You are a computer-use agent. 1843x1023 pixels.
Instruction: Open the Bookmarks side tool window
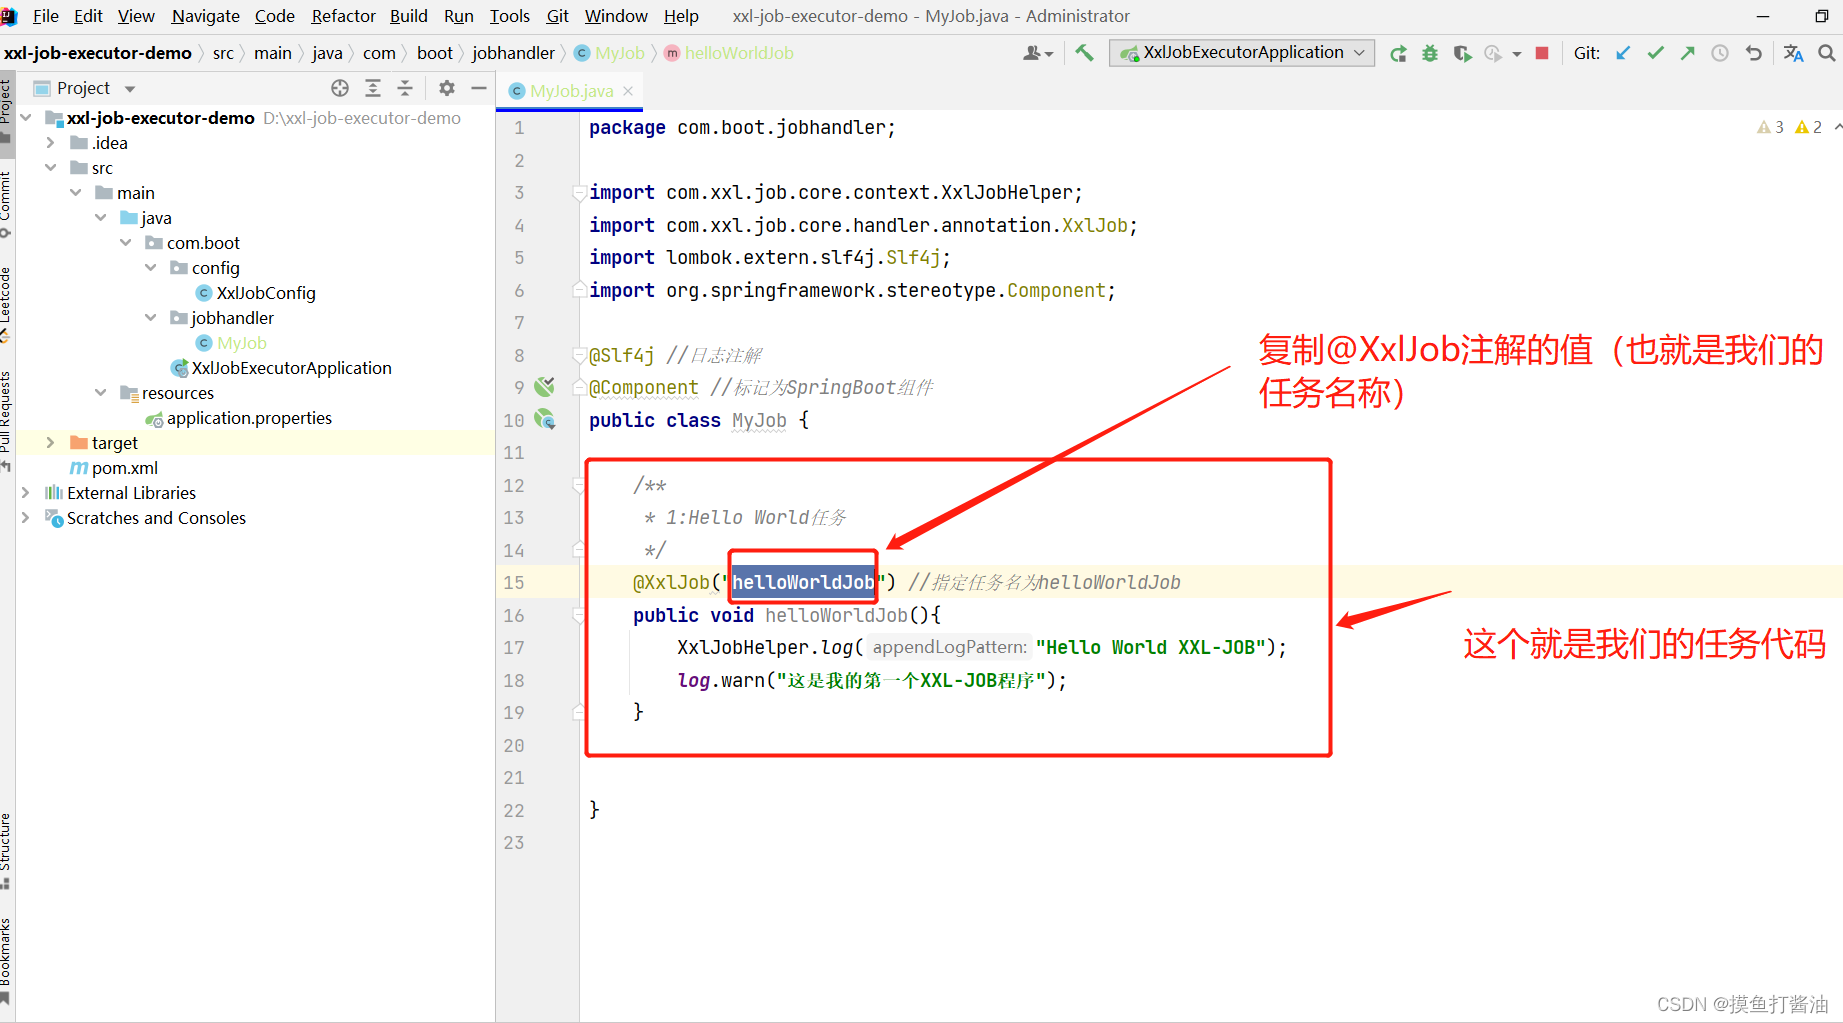coord(7,961)
